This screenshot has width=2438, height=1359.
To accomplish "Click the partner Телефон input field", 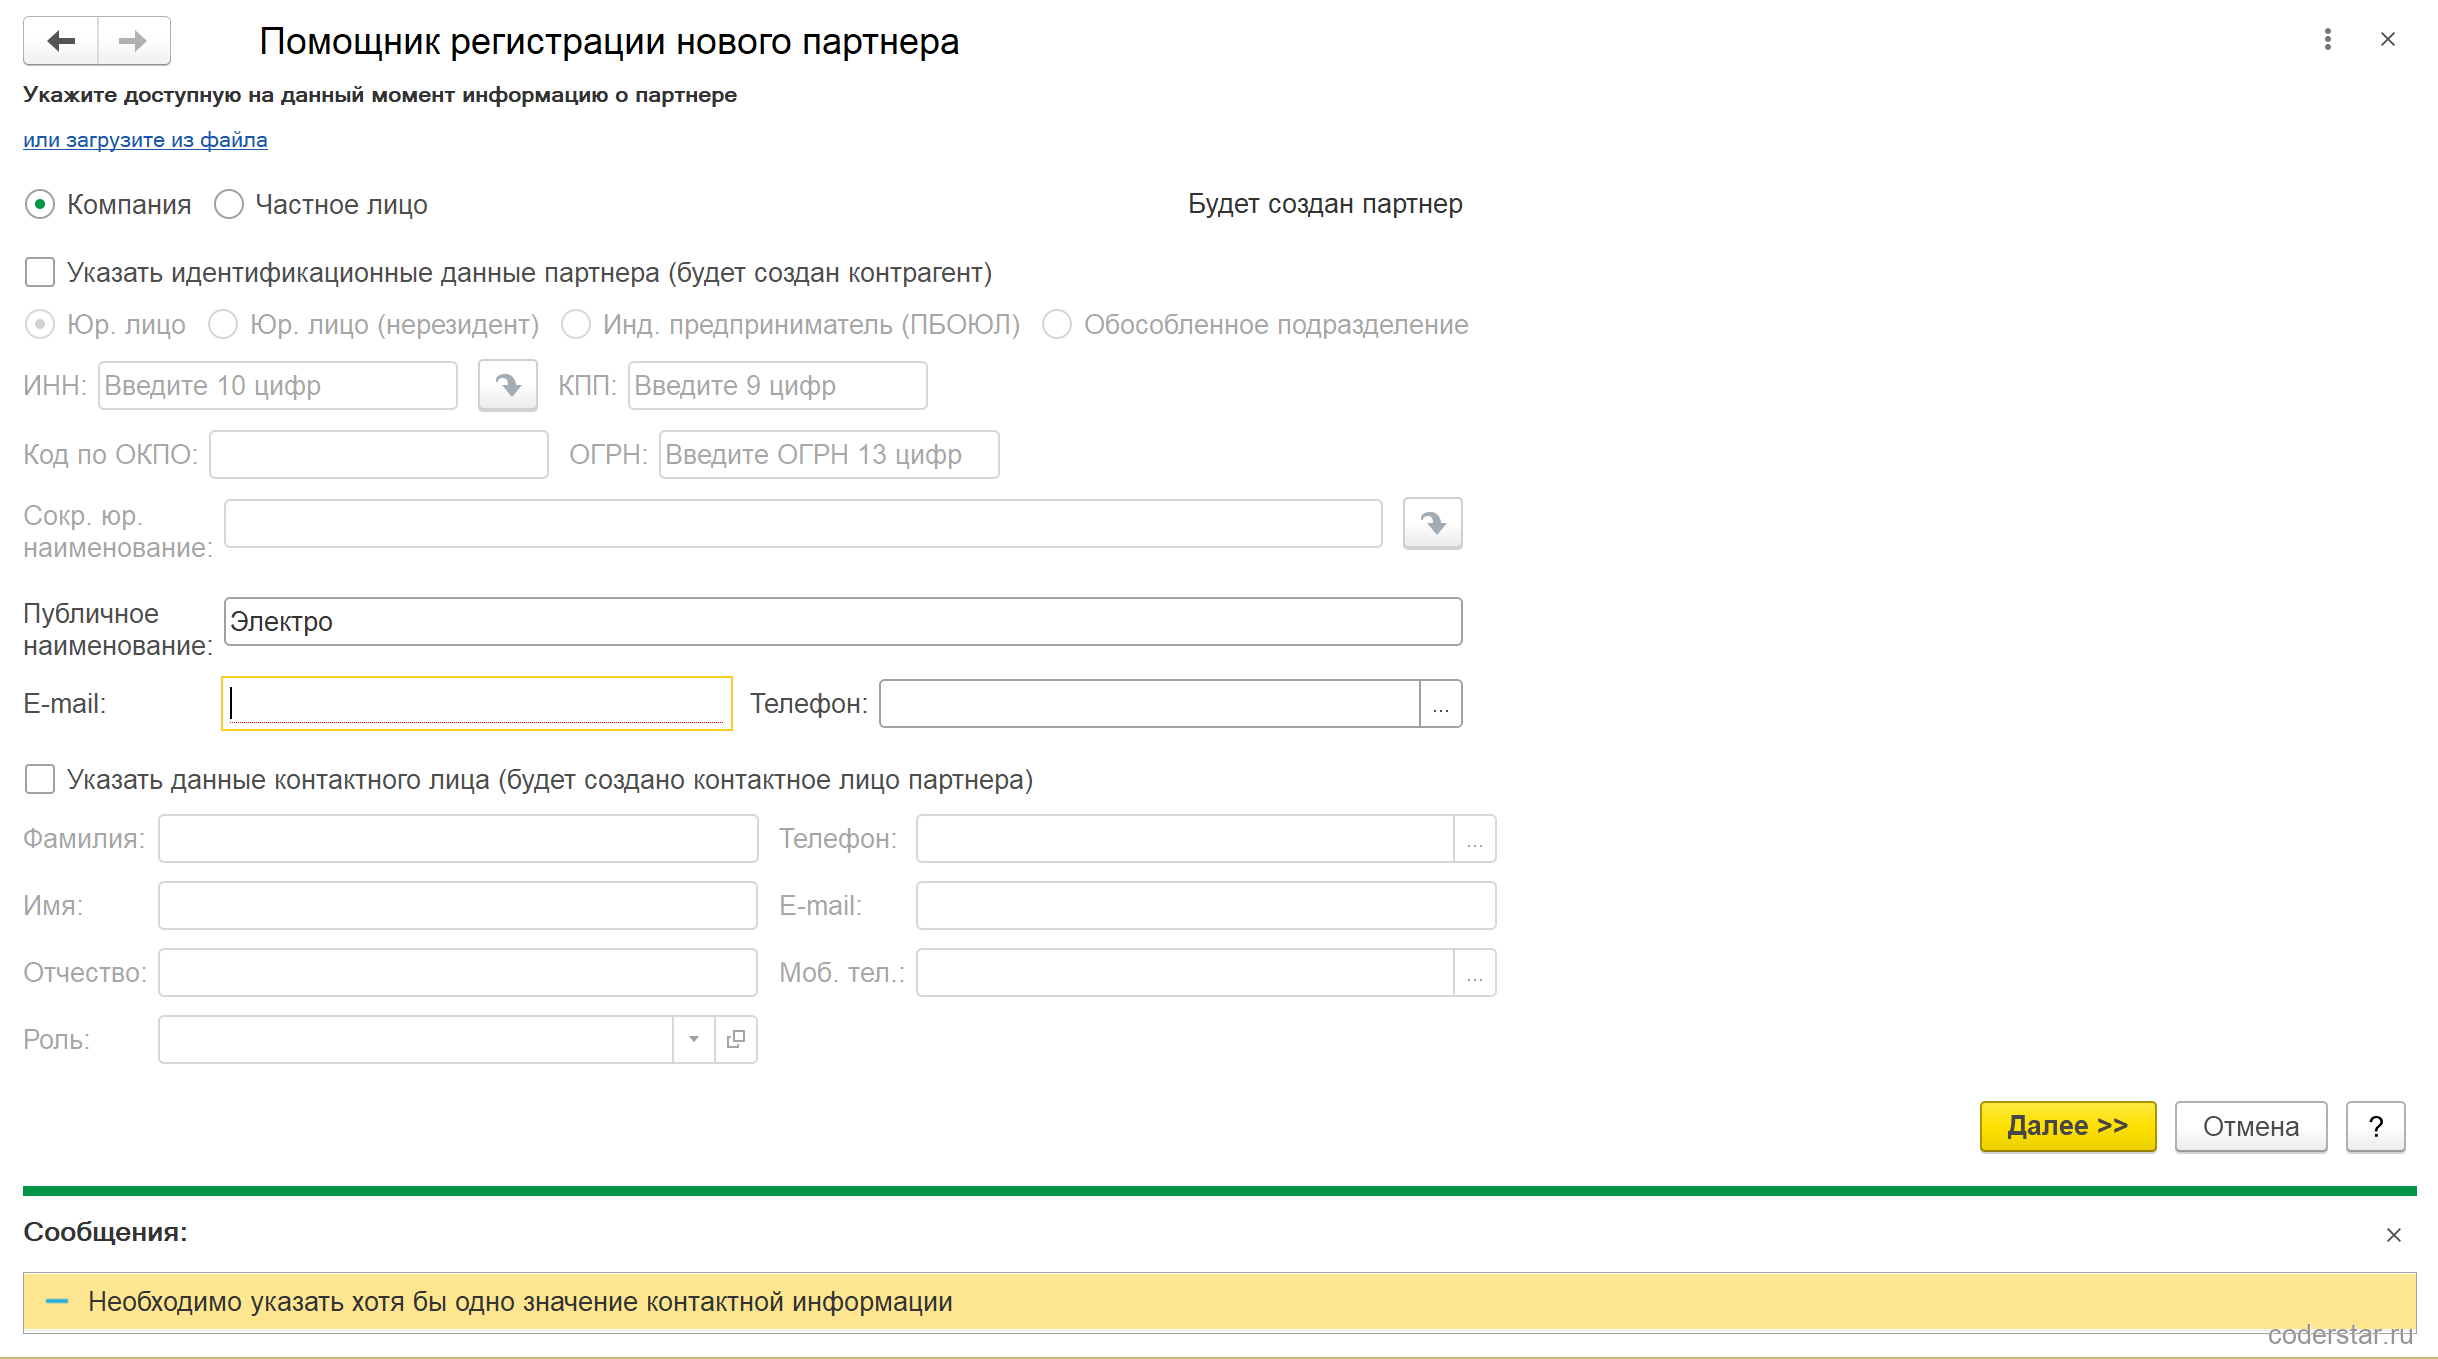I will tap(1150, 704).
